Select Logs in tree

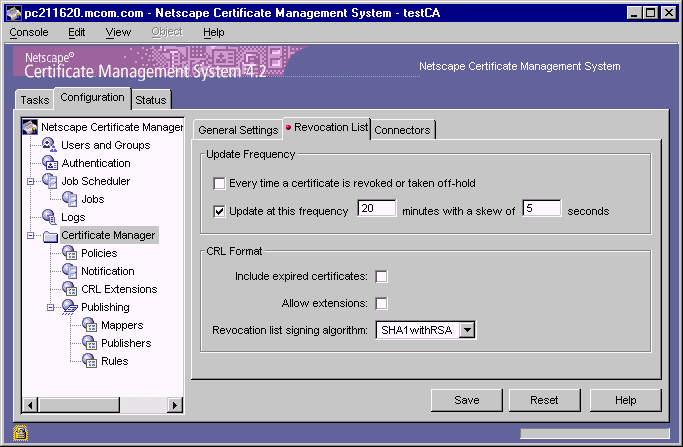(73, 217)
